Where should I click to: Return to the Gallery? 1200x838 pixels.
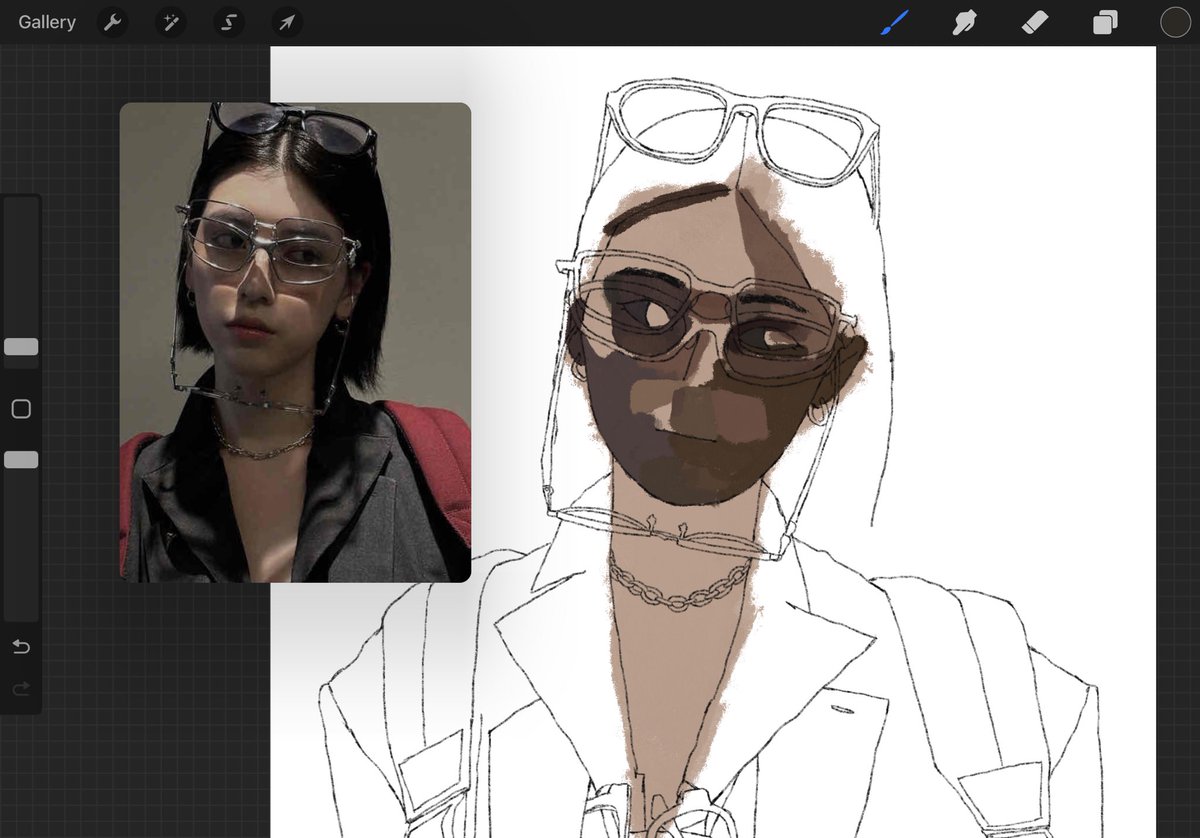point(47,22)
